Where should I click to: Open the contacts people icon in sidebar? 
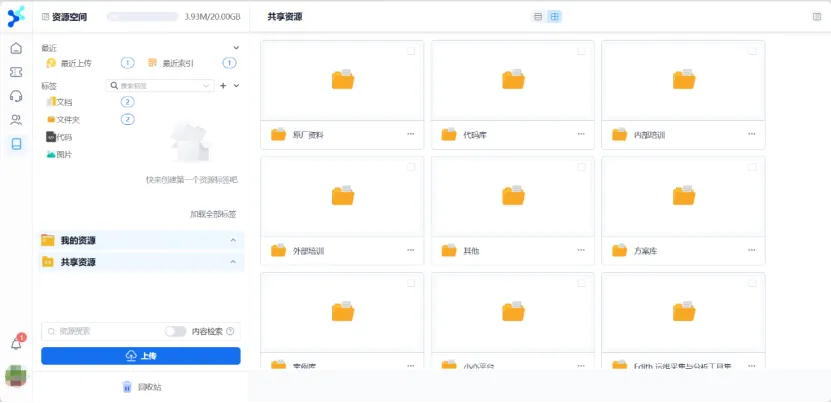[16, 120]
